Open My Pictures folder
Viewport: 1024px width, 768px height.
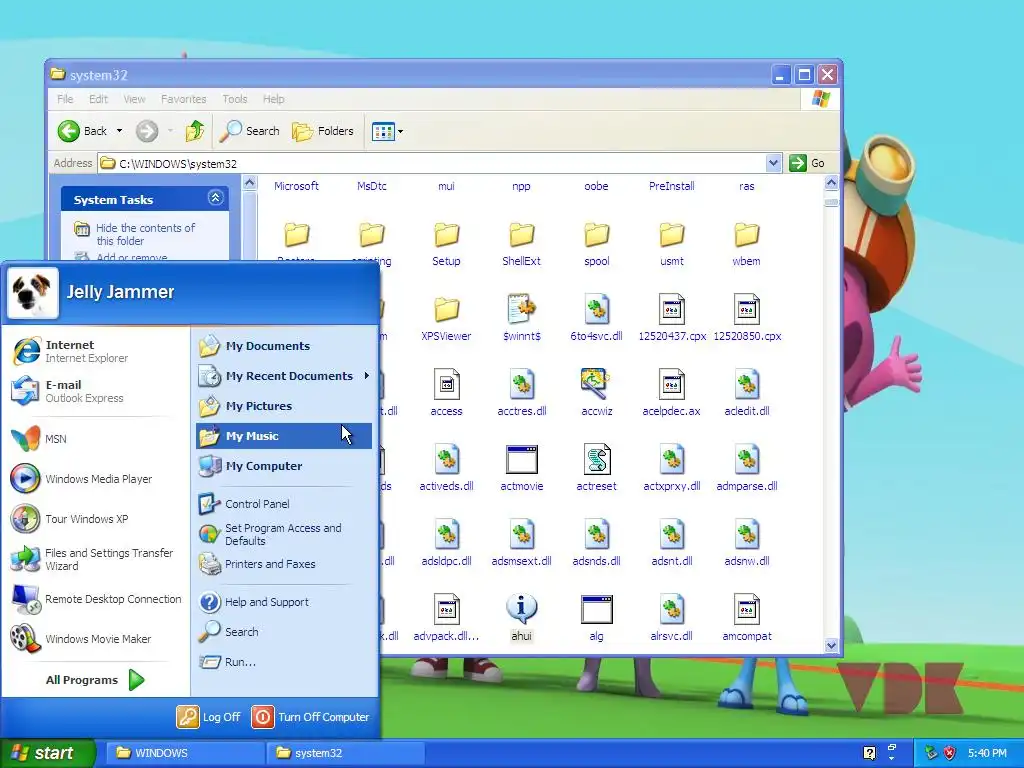(246, 406)
